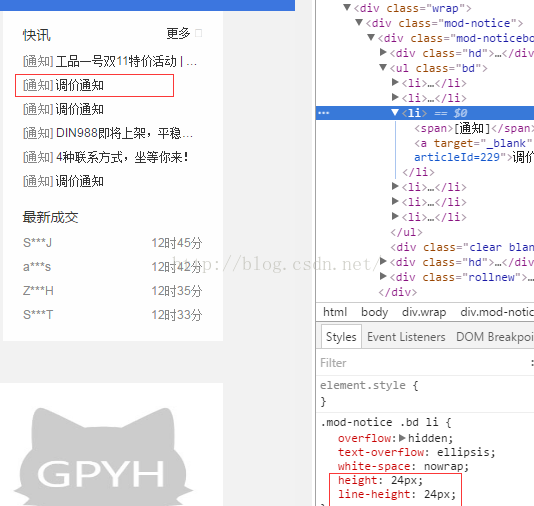Switch to the Event Listeners tab
534x506 pixels.
pyautogui.click(x=406, y=337)
